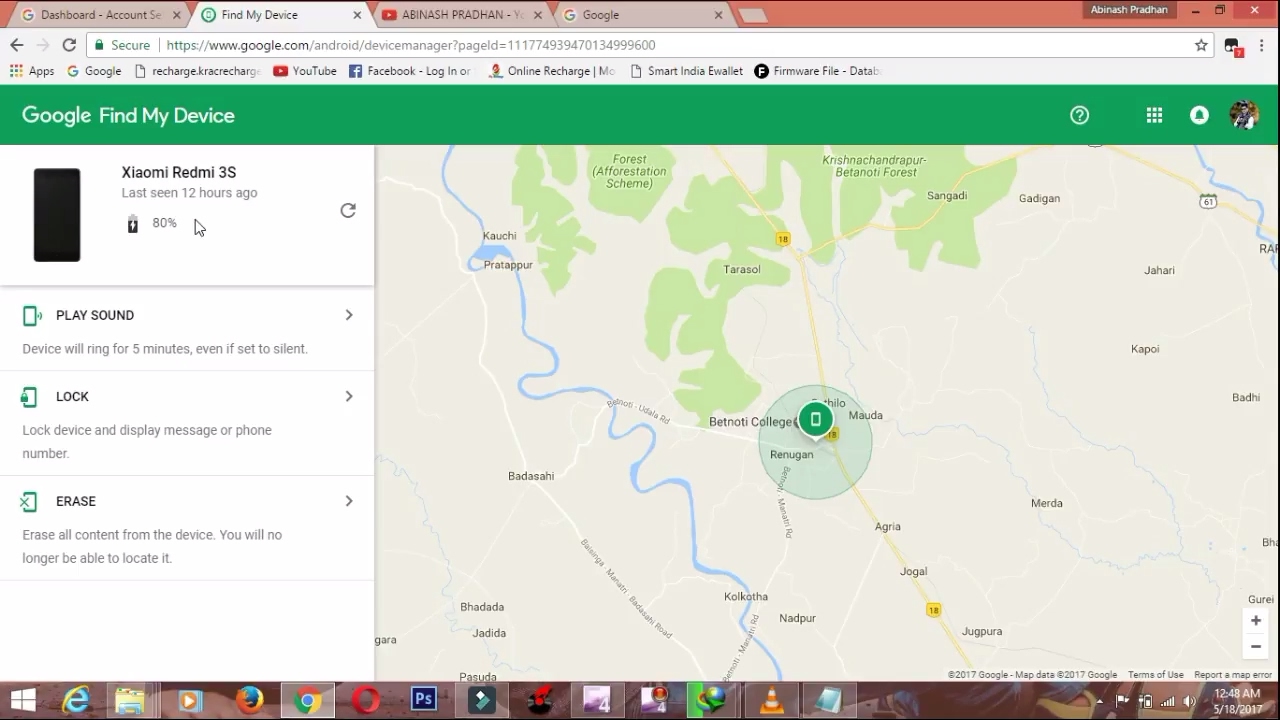The width and height of the screenshot is (1280, 720).
Task: Open the Find My Device help icon
Action: click(x=1079, y=115)
